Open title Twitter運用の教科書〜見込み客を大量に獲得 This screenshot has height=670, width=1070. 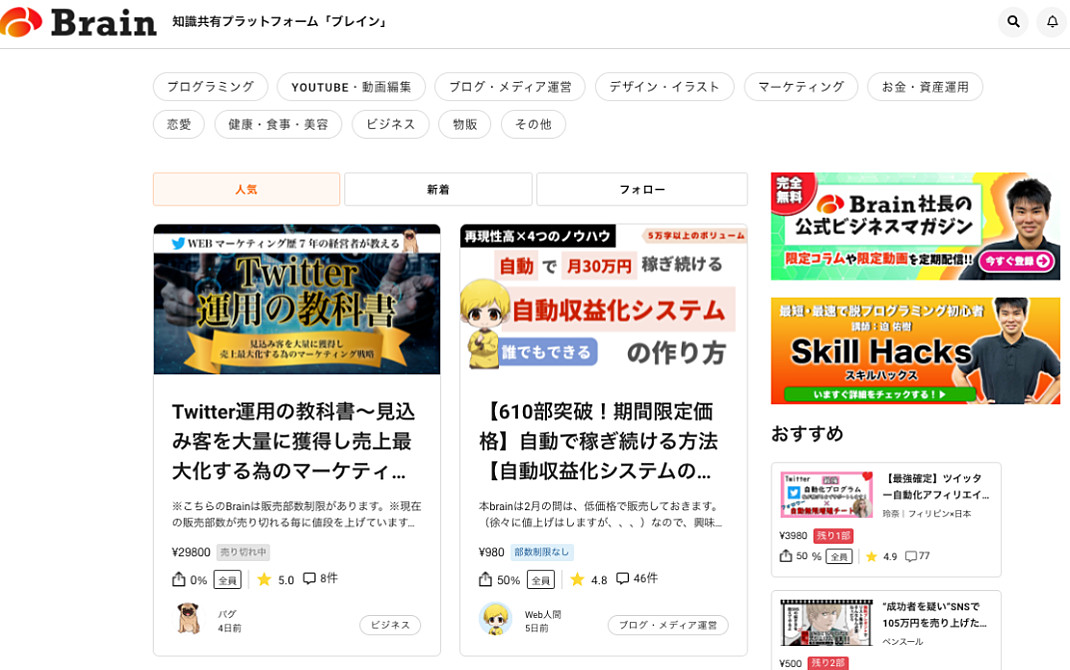[293, 441]
